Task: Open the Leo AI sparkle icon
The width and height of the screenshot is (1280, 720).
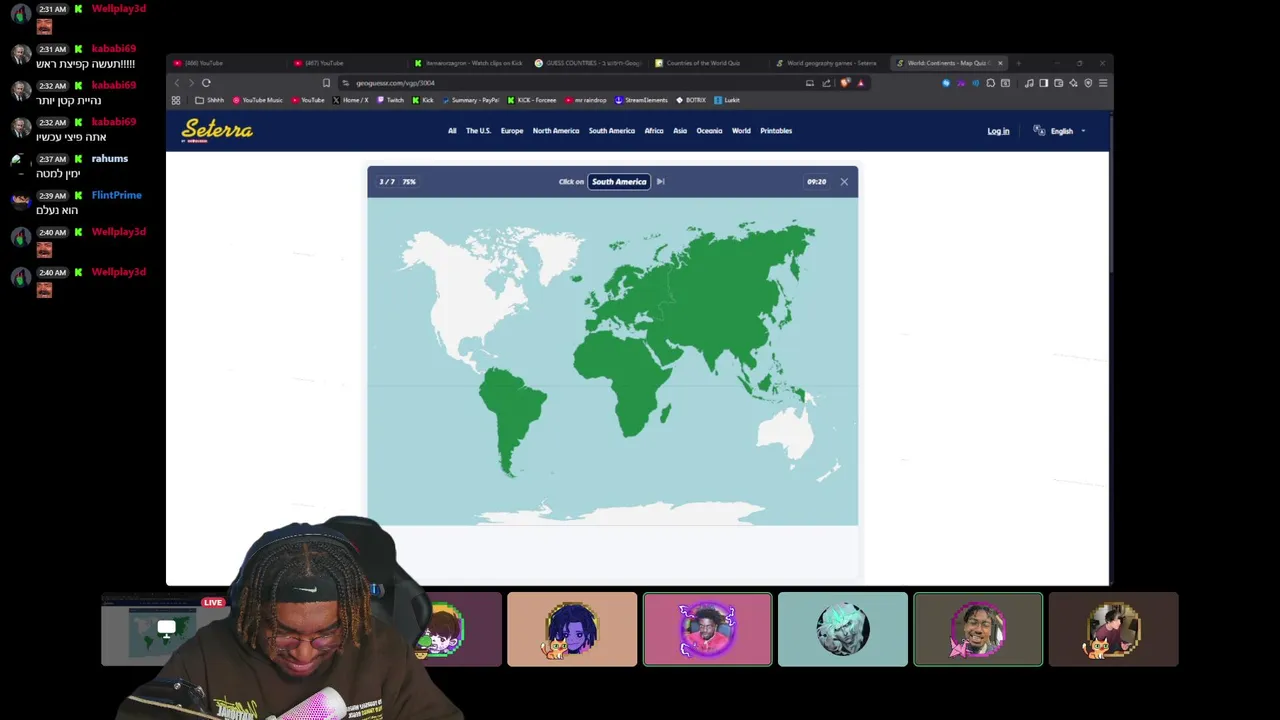Action: [1073, 83]
